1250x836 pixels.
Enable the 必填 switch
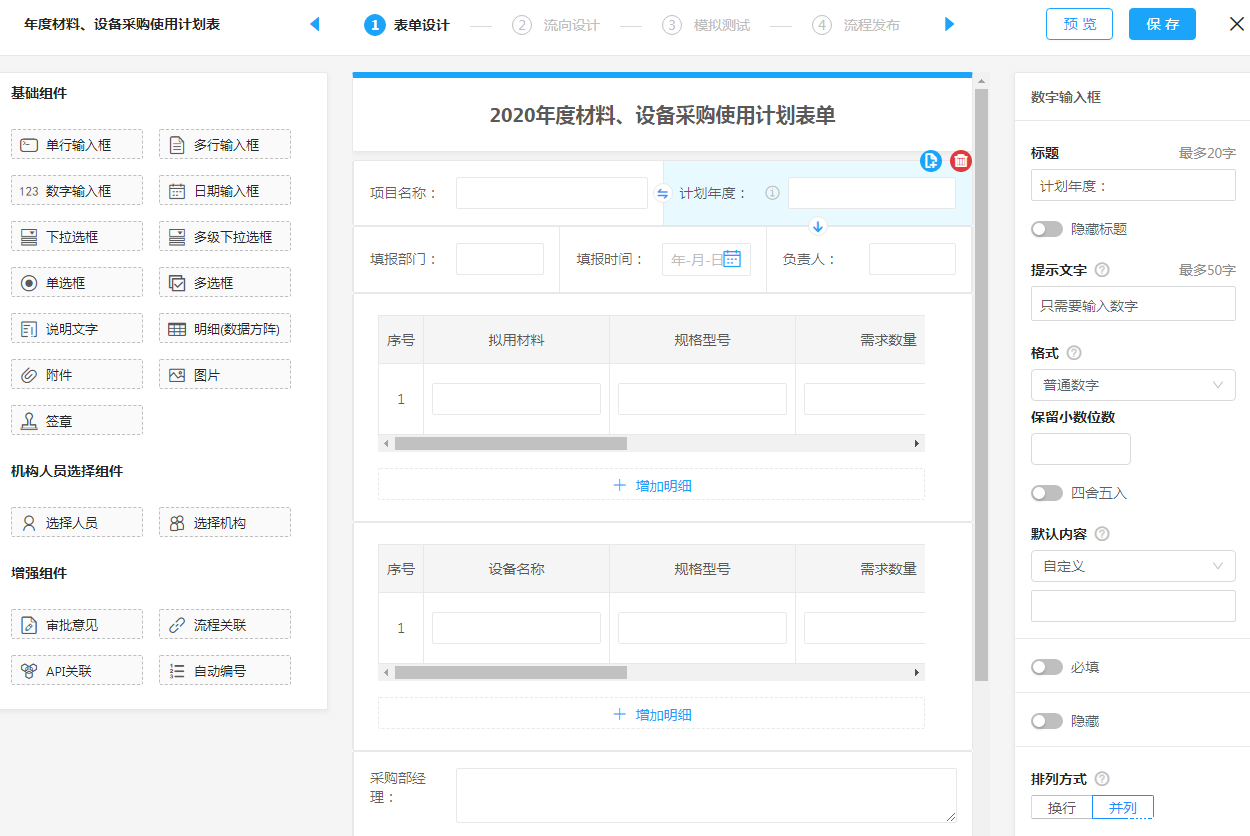pos(1047,667)
